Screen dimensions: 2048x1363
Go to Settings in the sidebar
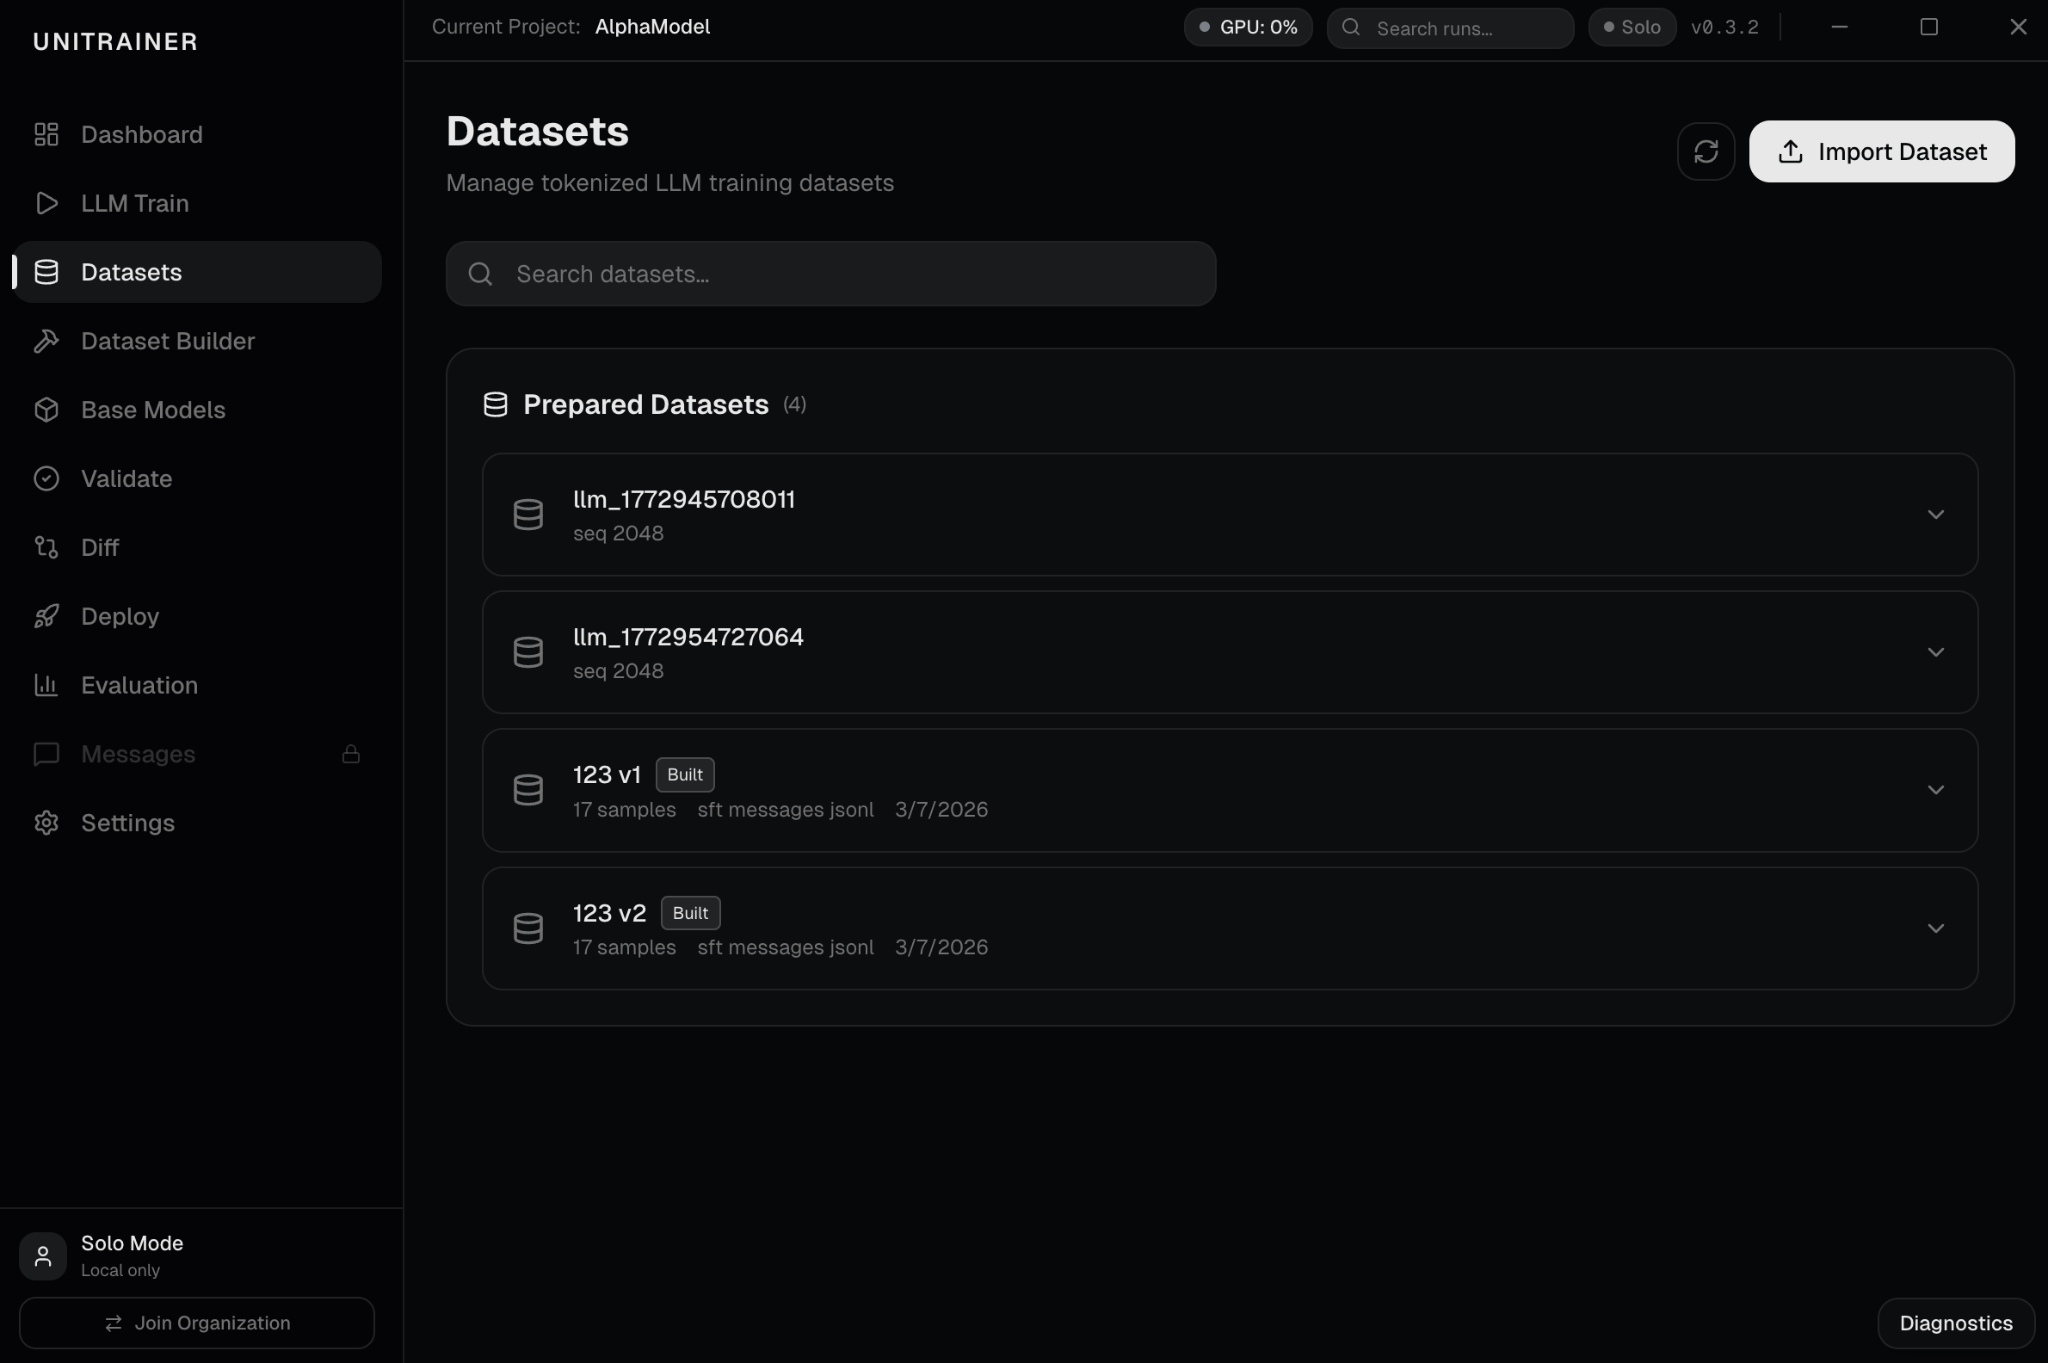click(x=127, y=823)
